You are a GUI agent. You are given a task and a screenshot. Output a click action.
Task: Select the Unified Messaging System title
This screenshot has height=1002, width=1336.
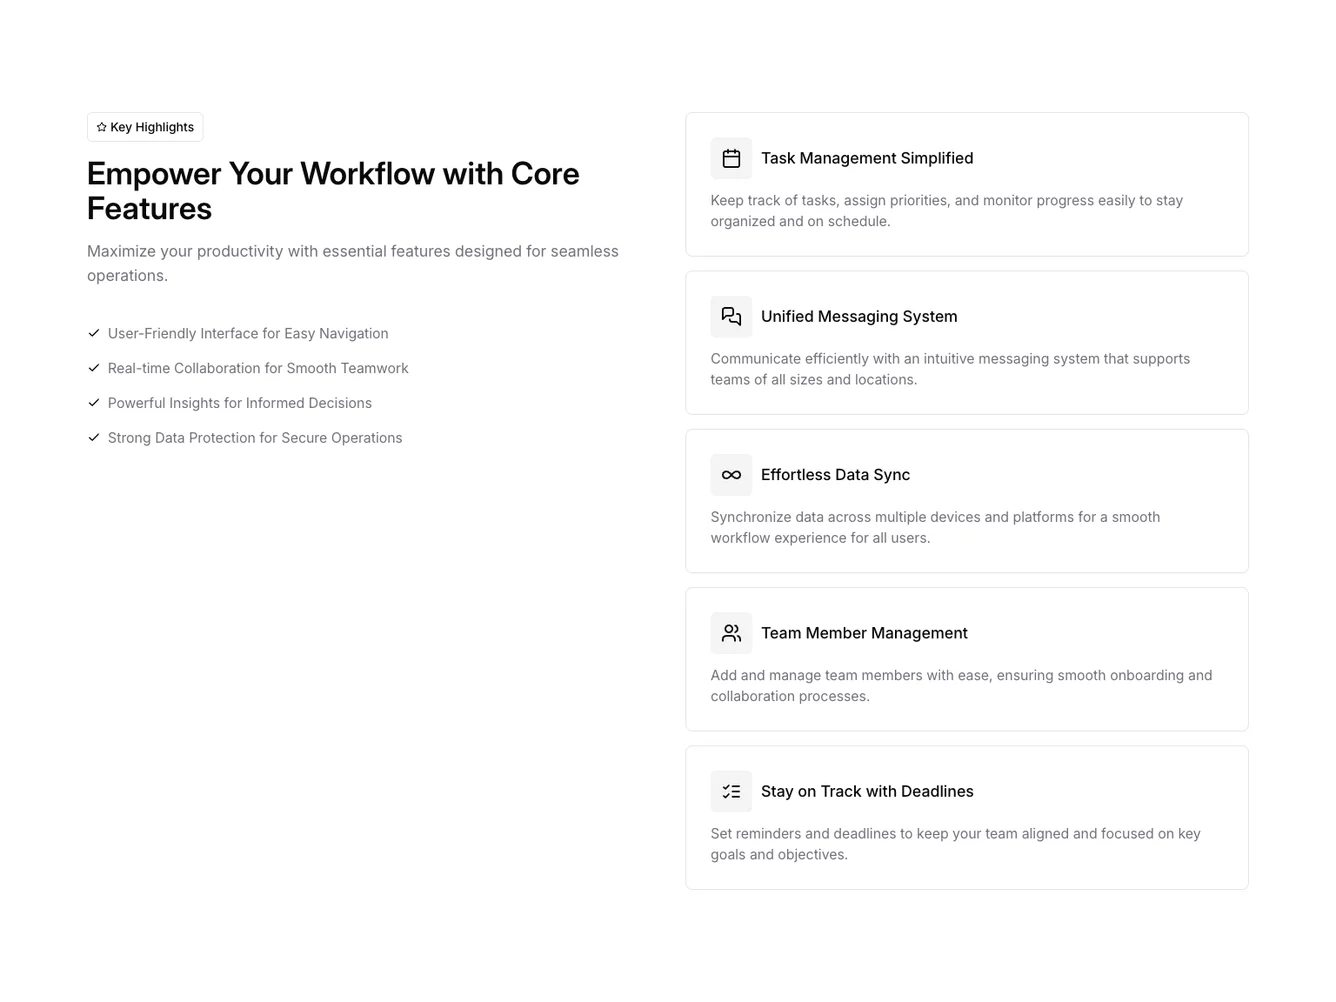click(858, 316)
